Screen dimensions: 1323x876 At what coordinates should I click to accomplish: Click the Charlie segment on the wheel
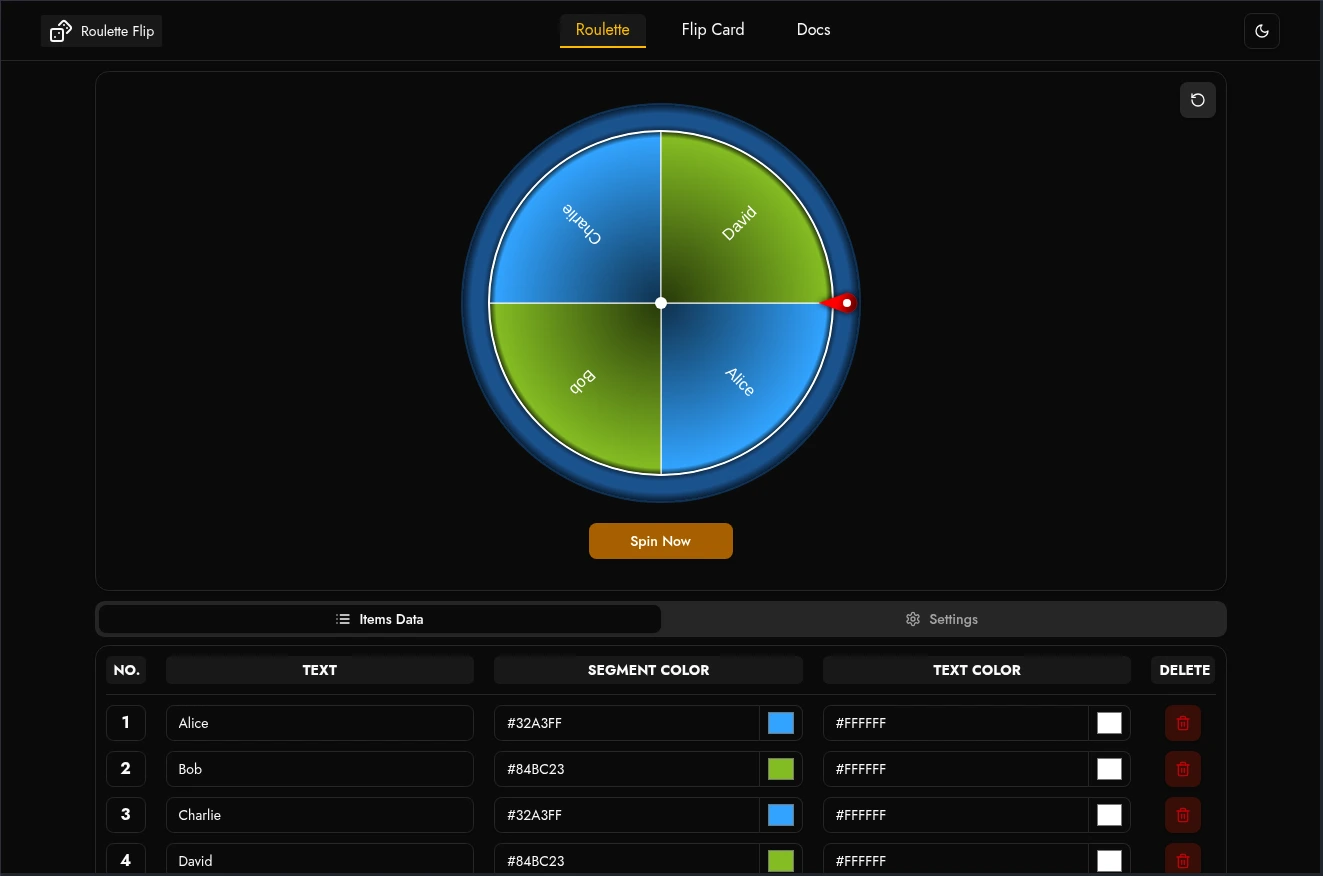point(584,226)
